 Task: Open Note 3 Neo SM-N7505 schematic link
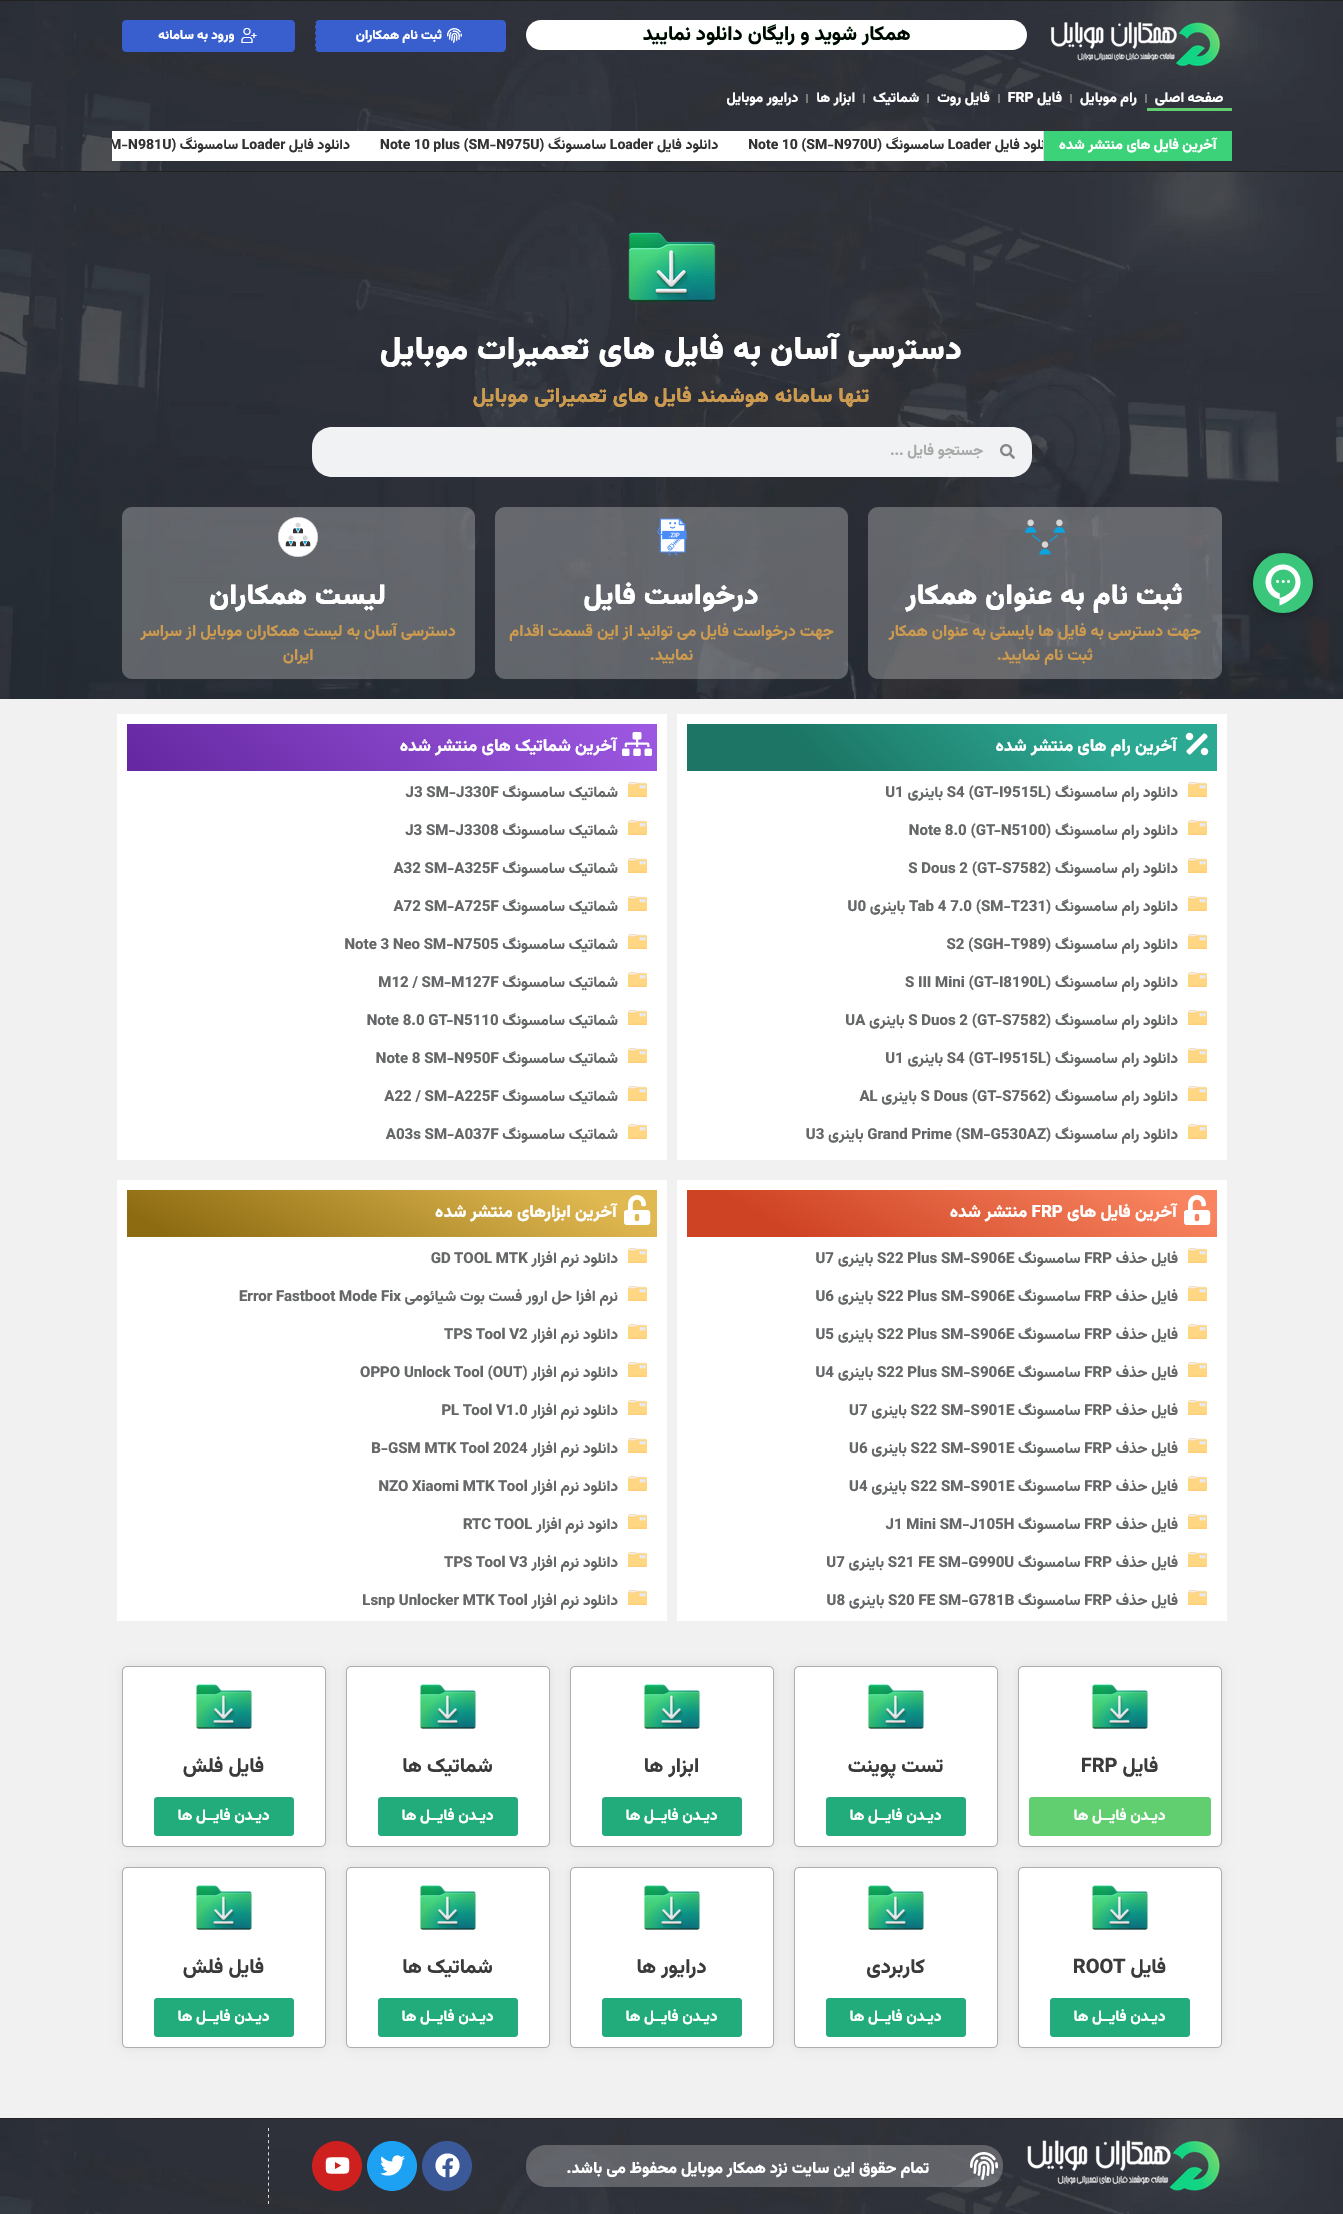point(481,944)
